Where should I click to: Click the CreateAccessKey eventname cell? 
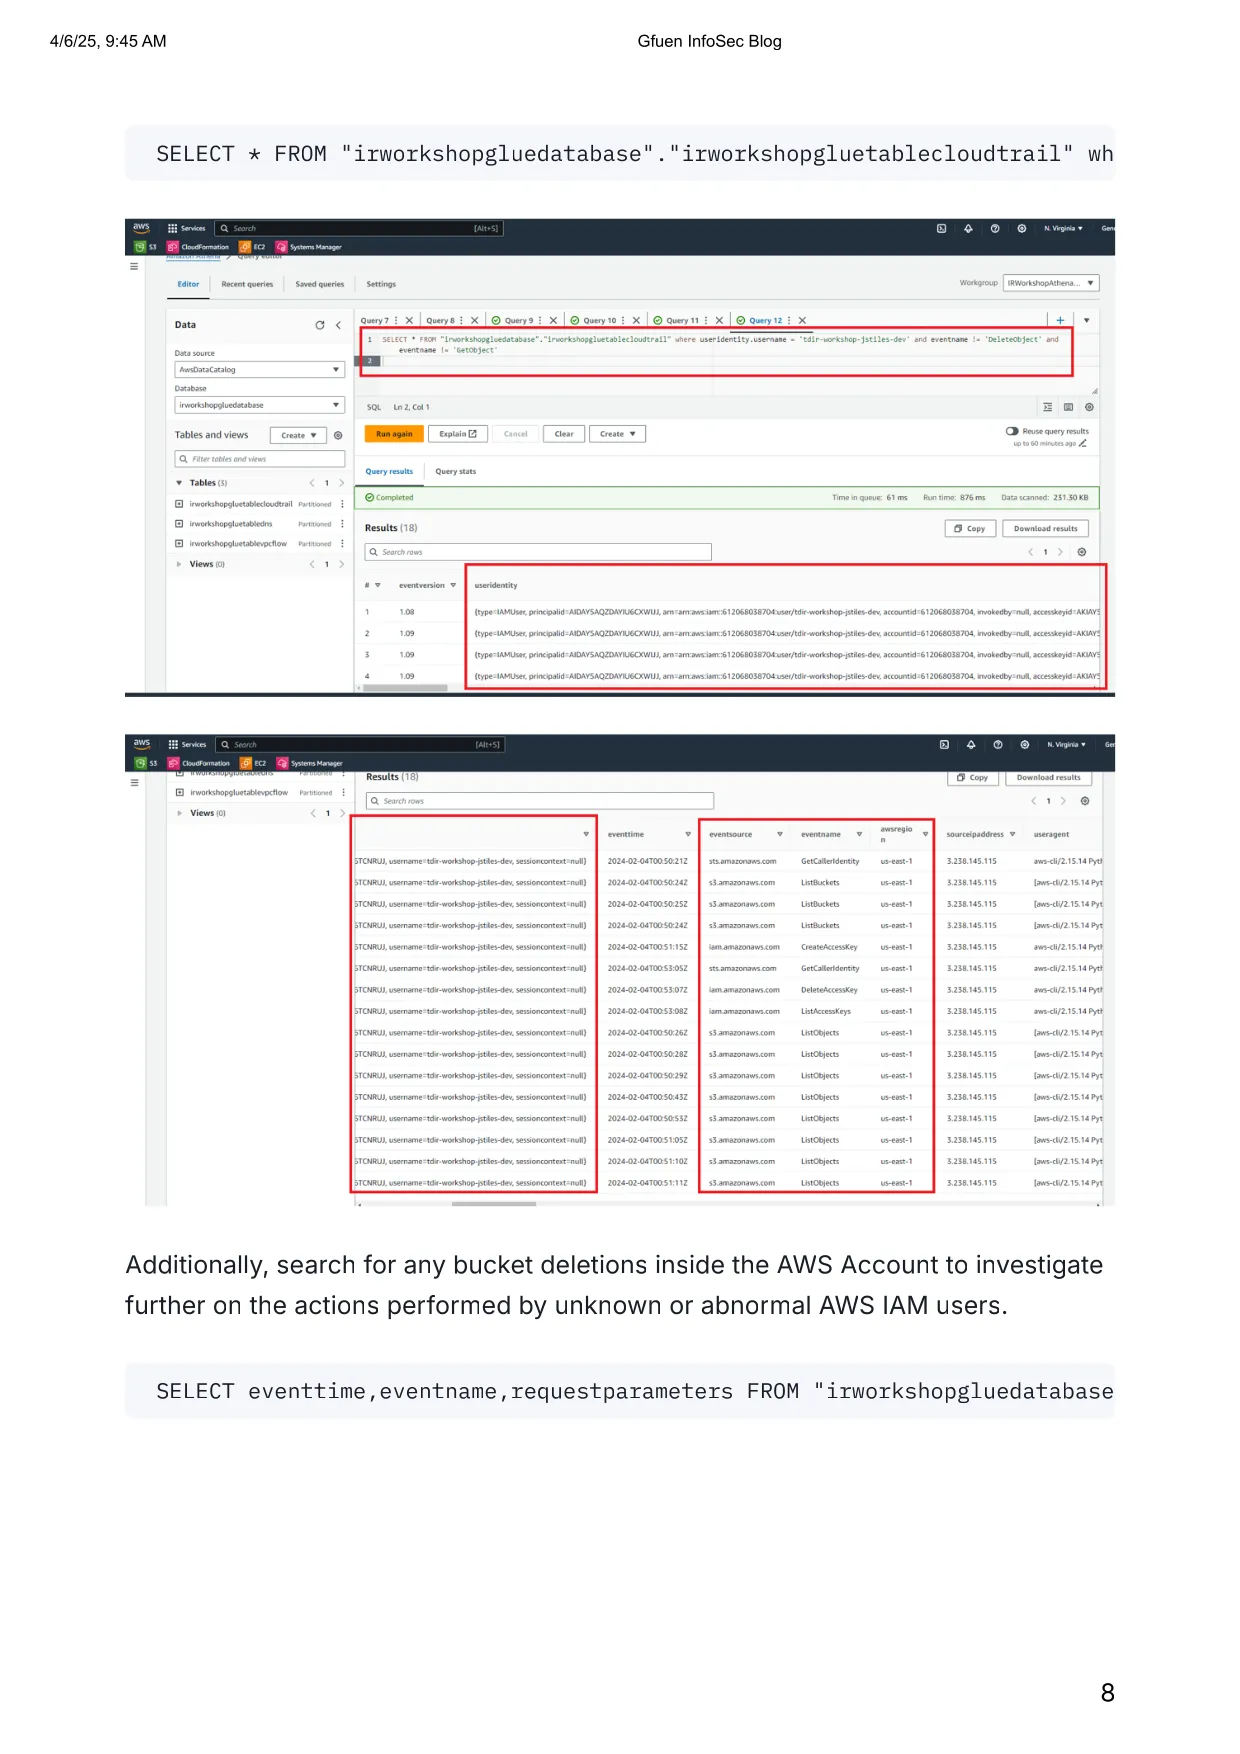829,947
